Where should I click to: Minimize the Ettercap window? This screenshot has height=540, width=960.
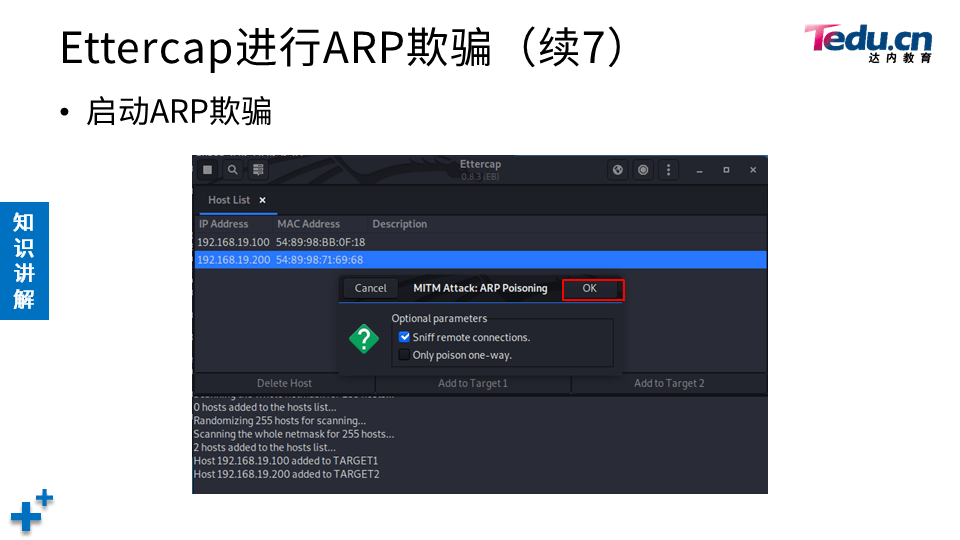click(699, 170)
